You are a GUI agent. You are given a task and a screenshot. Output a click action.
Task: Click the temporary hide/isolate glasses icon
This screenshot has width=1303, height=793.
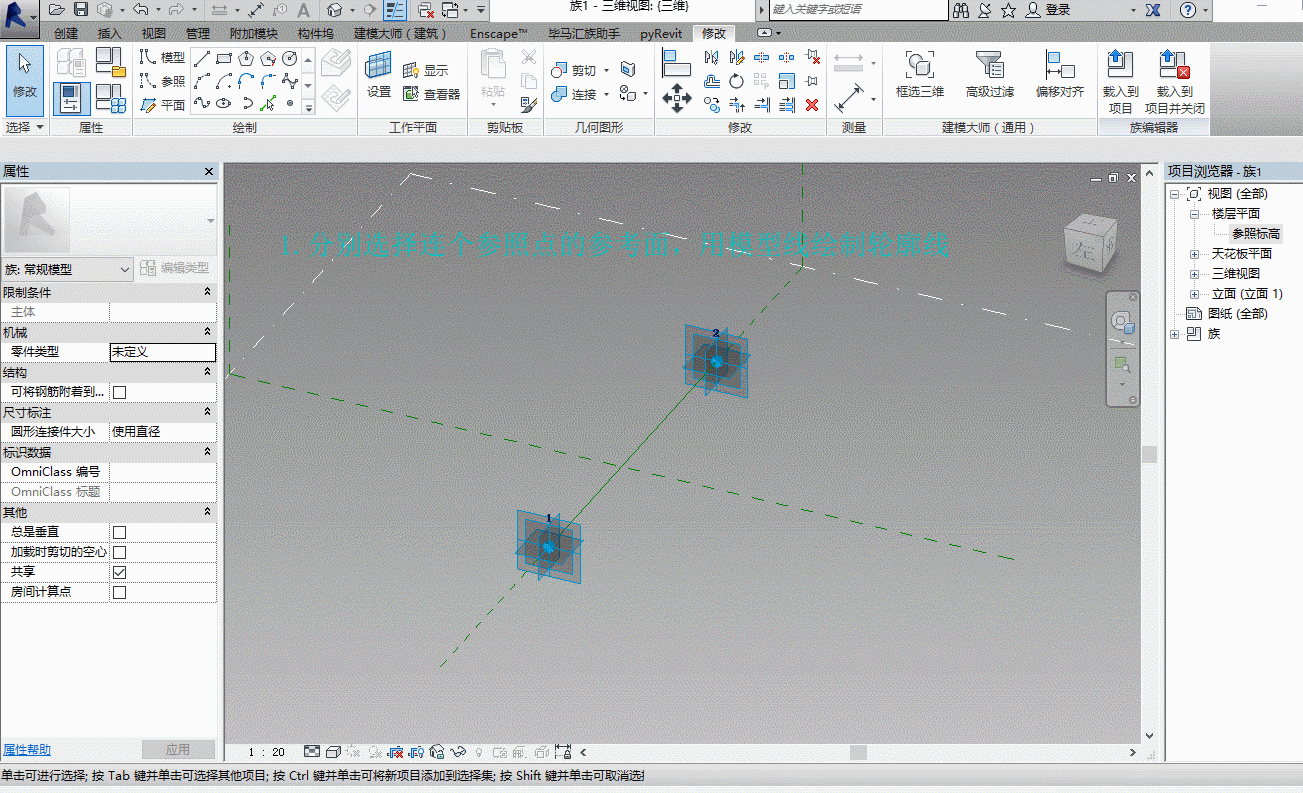(x=459, y=751)
